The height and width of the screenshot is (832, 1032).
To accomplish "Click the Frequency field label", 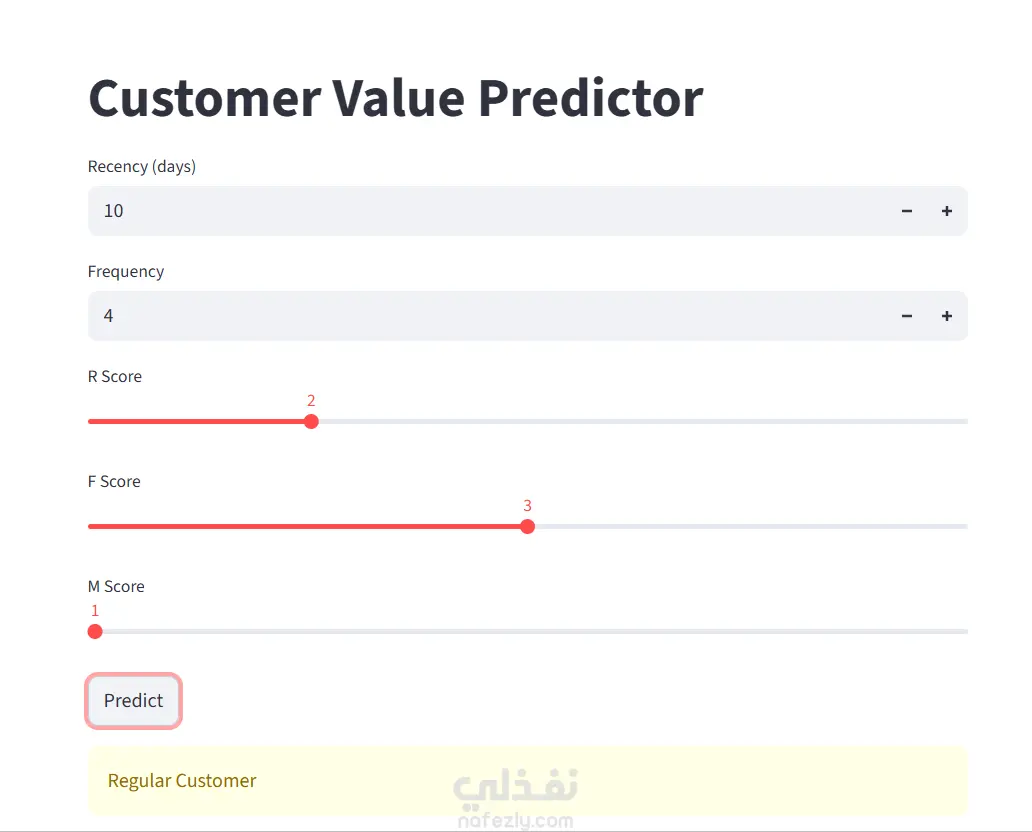I will click(x=126, y=272).
